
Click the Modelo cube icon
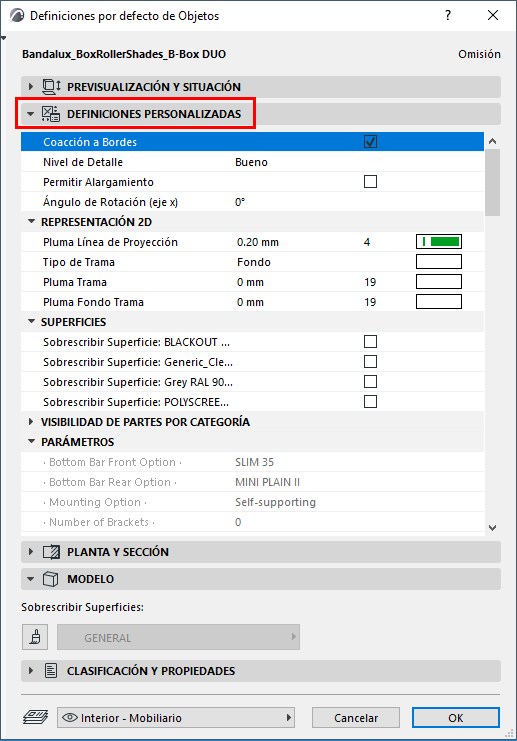pyautogui.click(x=51, y=579)
